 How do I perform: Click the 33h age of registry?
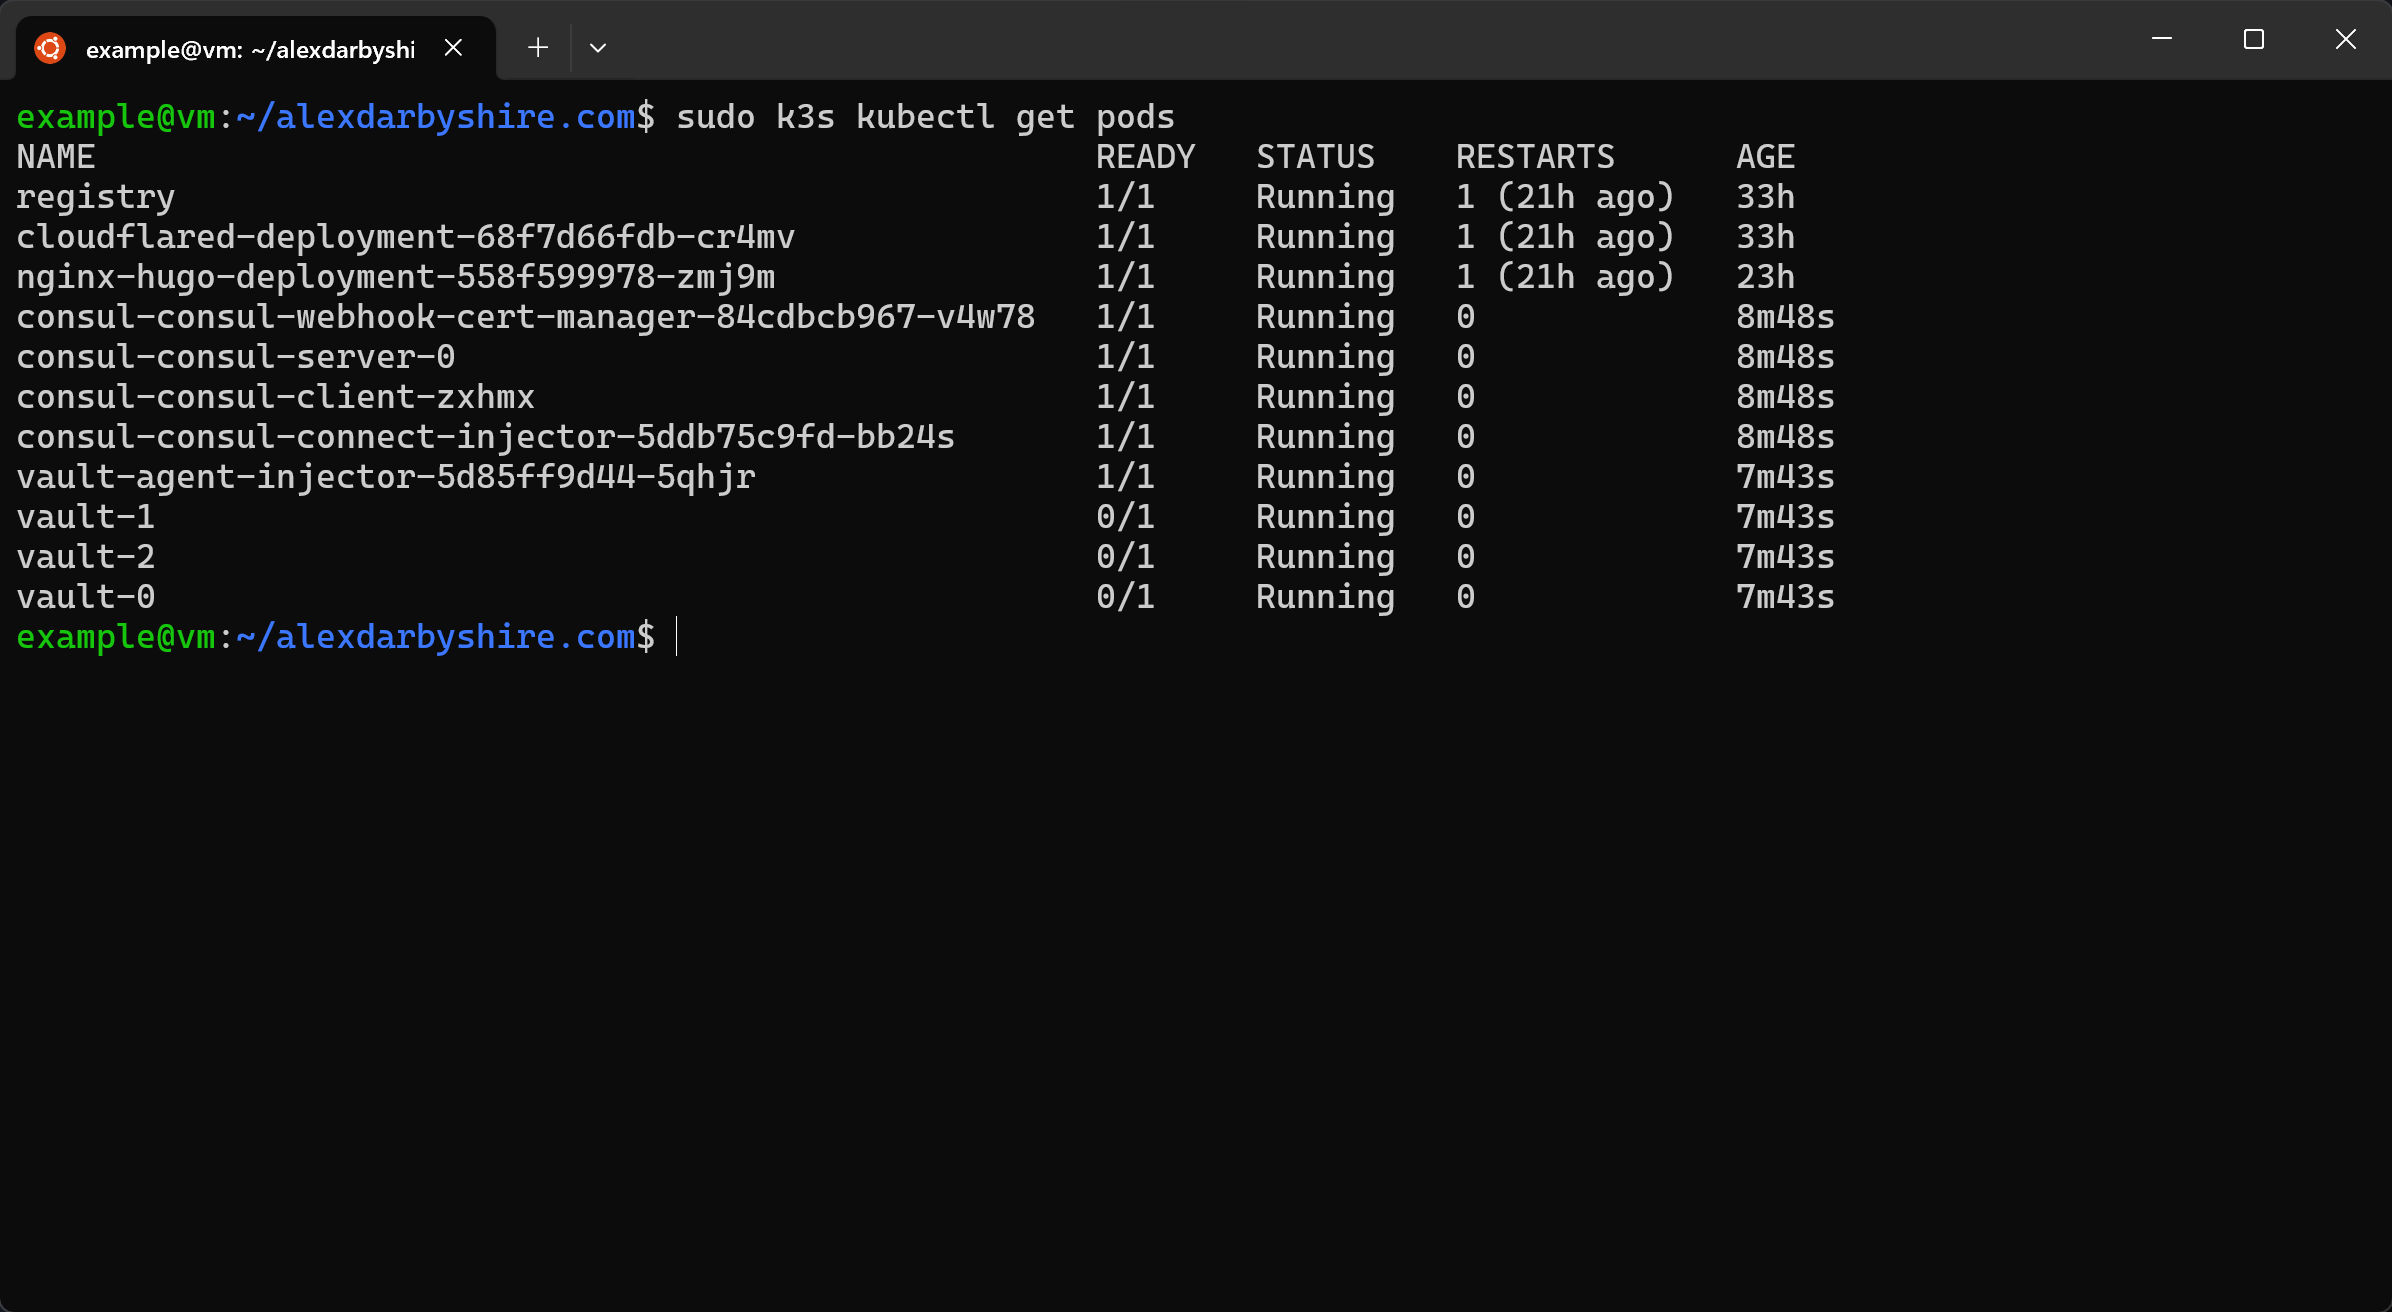(1766, 197)
